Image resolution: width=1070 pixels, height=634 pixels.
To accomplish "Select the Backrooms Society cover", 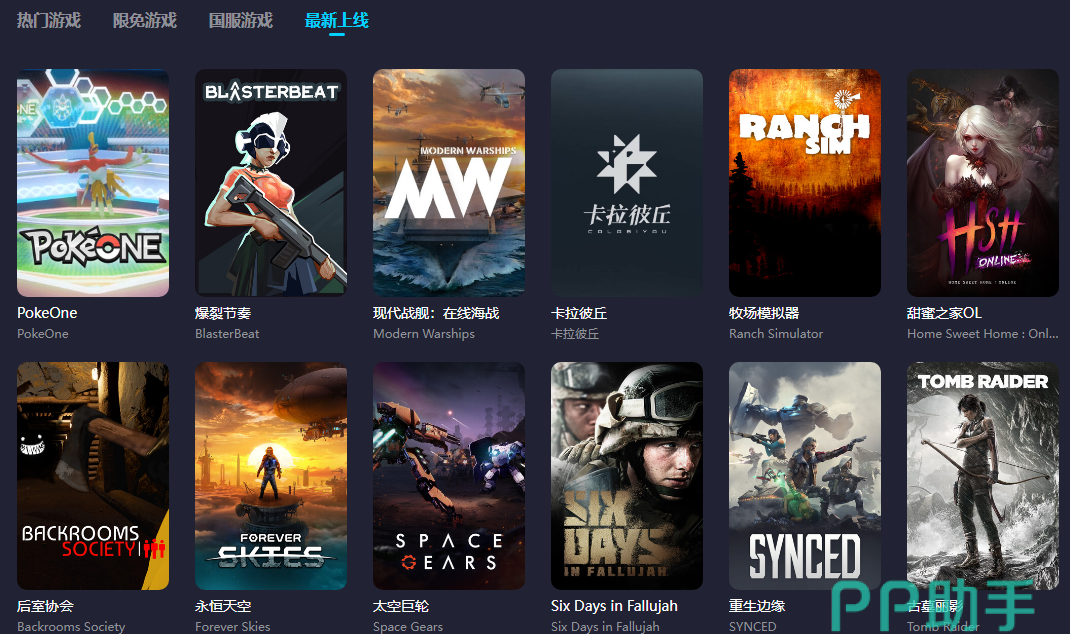I will pyautogui.click(x=93, y=476).
